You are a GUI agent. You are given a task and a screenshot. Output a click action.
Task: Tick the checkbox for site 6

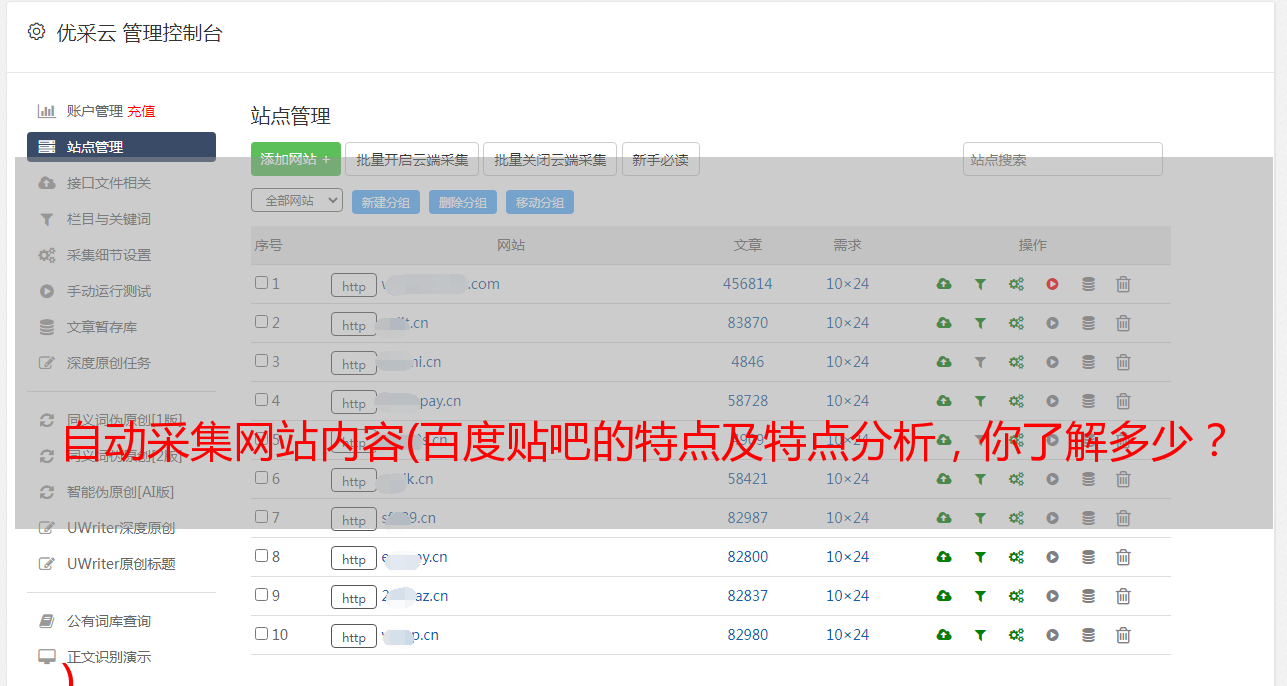point(261,478)
